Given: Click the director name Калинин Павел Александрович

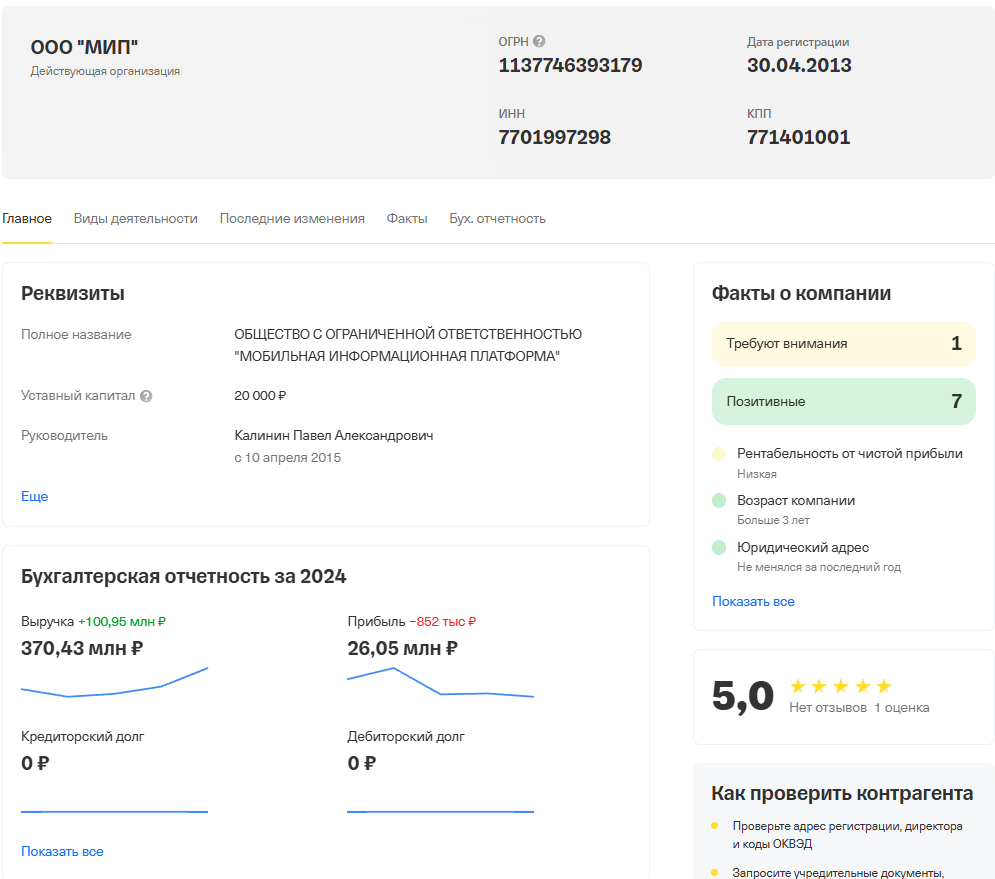Looking at the screenshot, I should pos(335,436).
